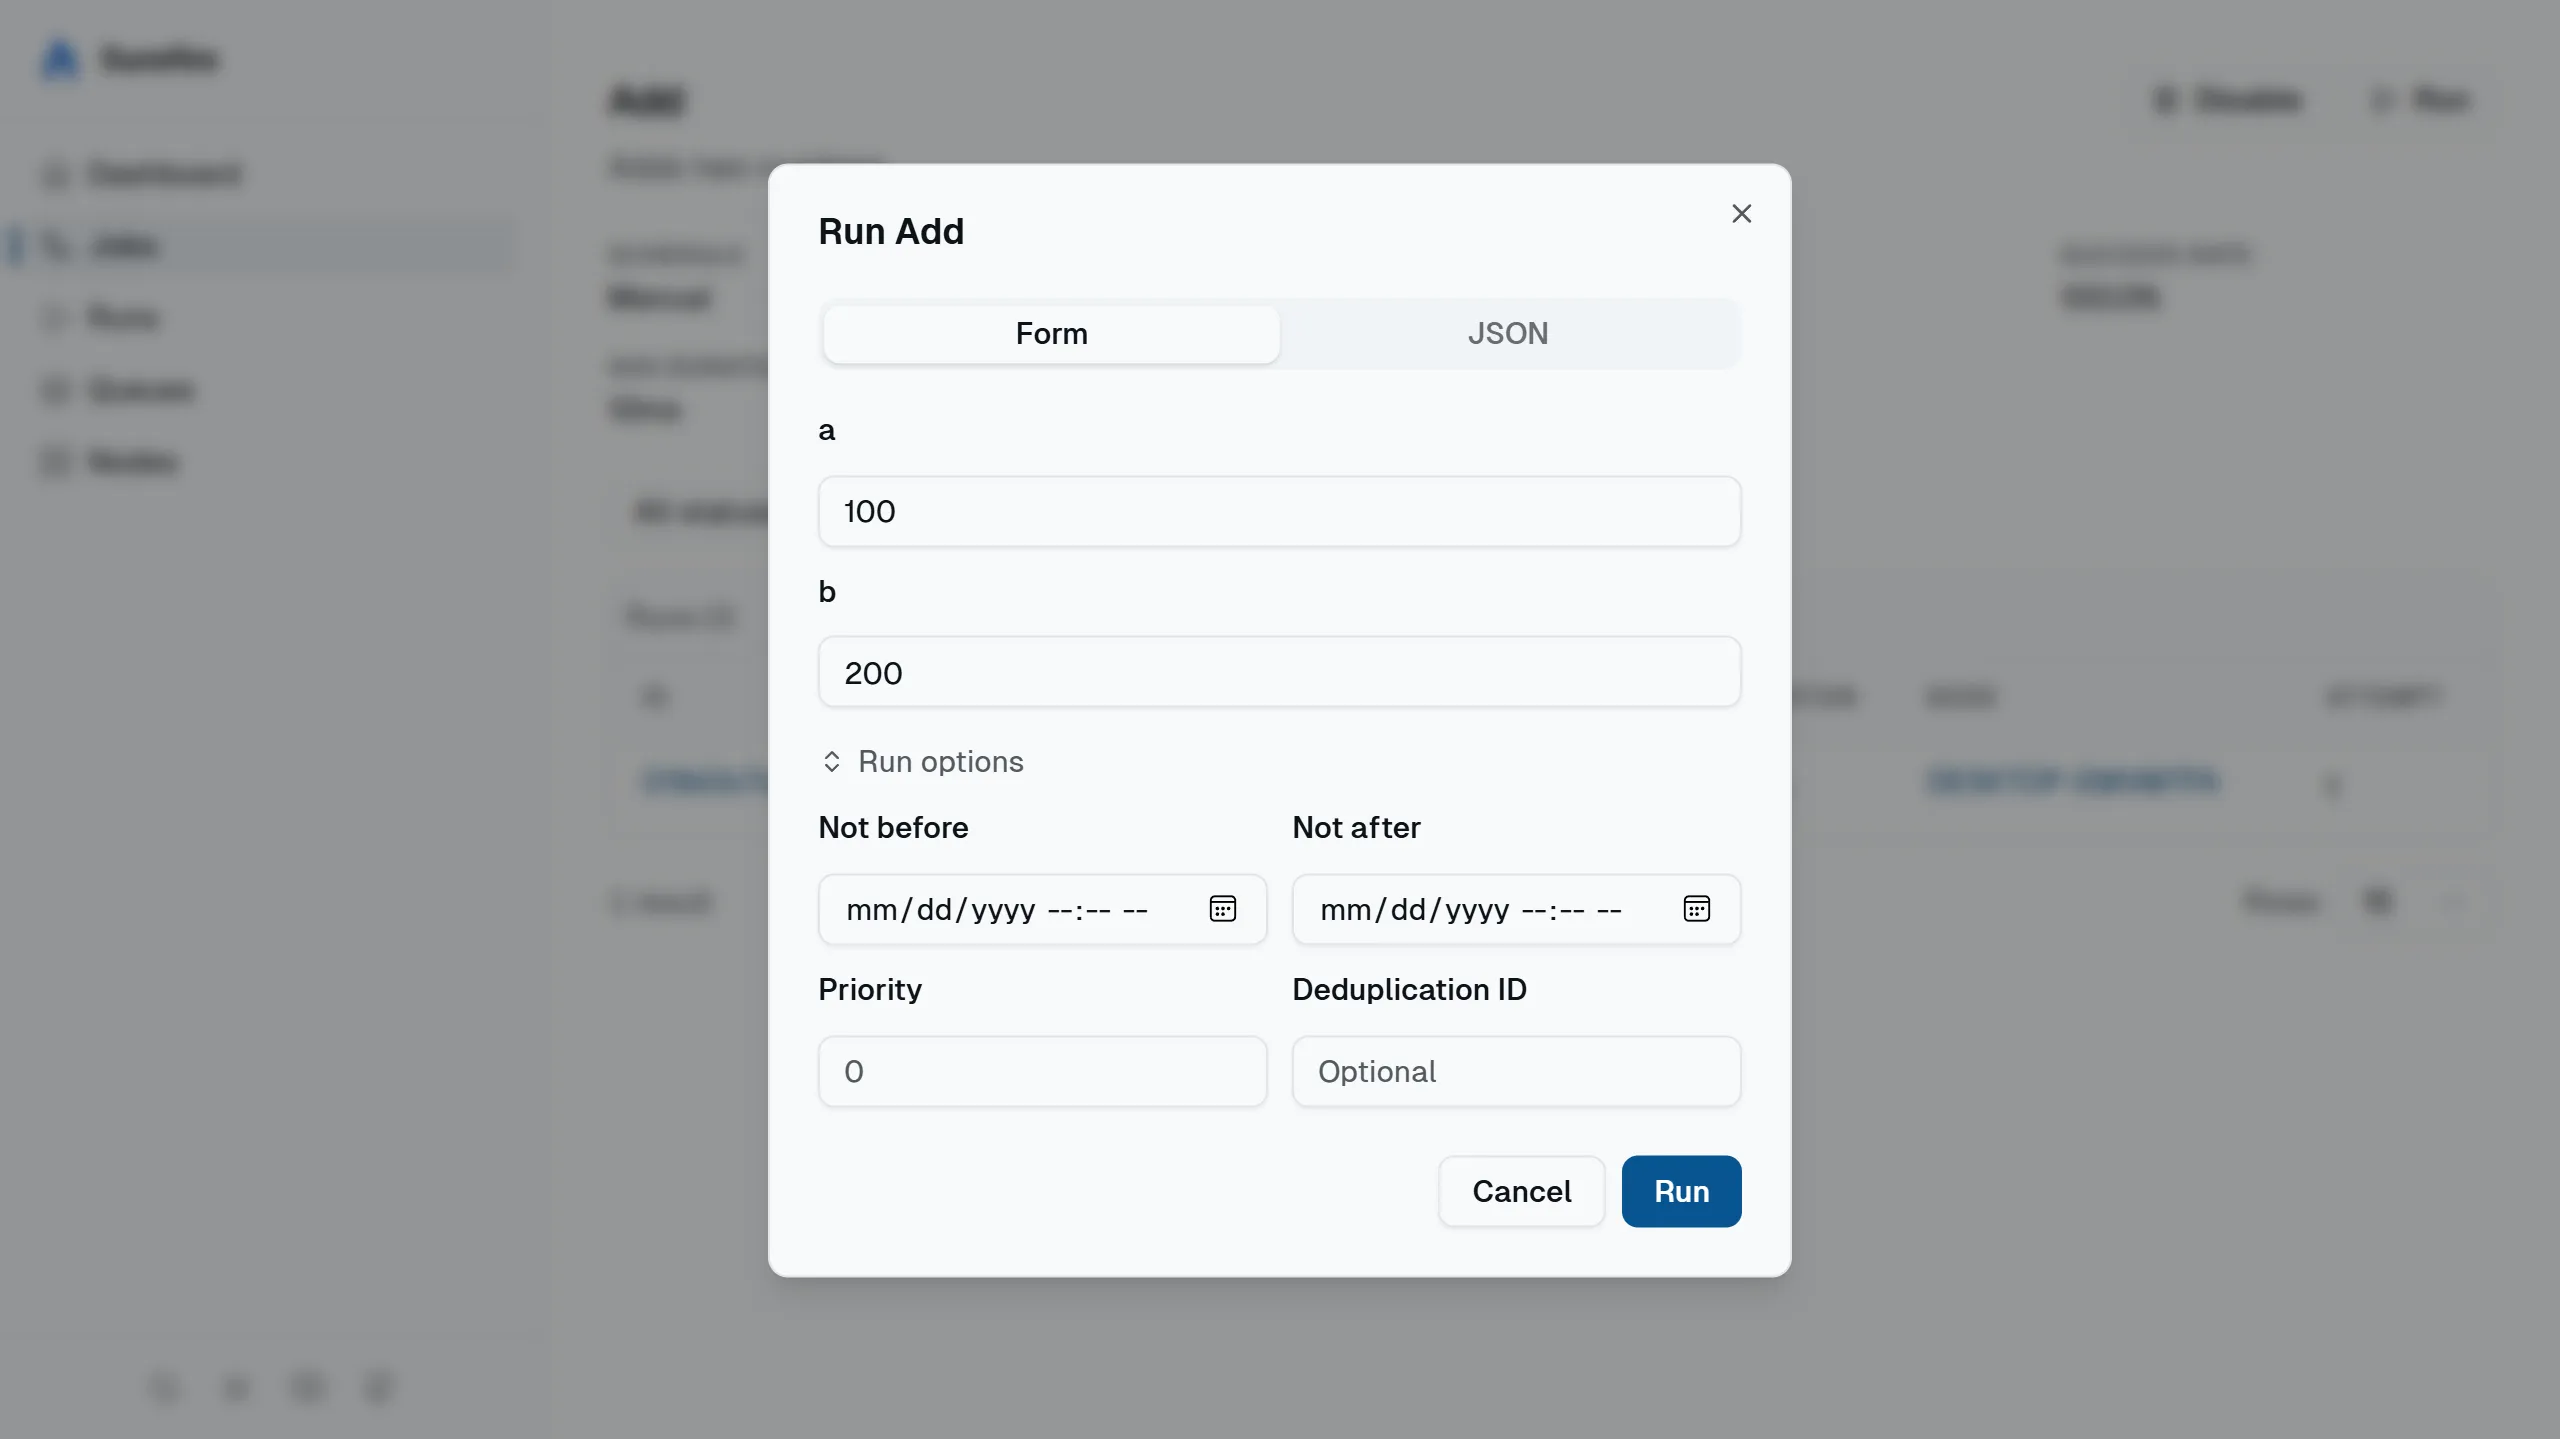Click the app logo in the sidebar
2560x1439 pixels.
pyautogui.click(x=61, y=59)
